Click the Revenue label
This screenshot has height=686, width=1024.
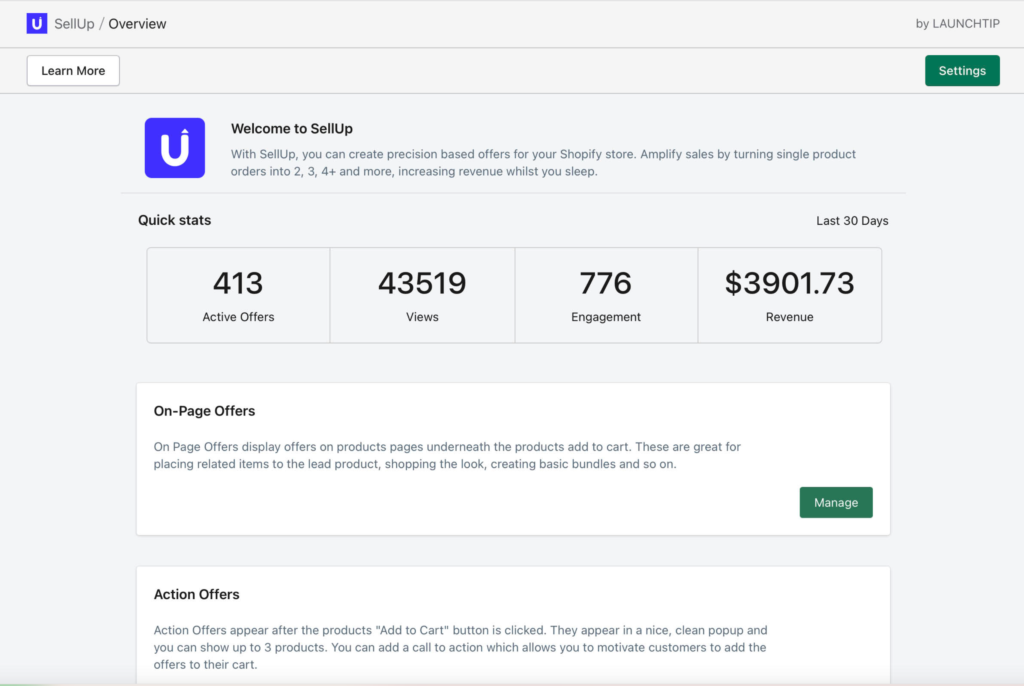[x=790, y=317]
